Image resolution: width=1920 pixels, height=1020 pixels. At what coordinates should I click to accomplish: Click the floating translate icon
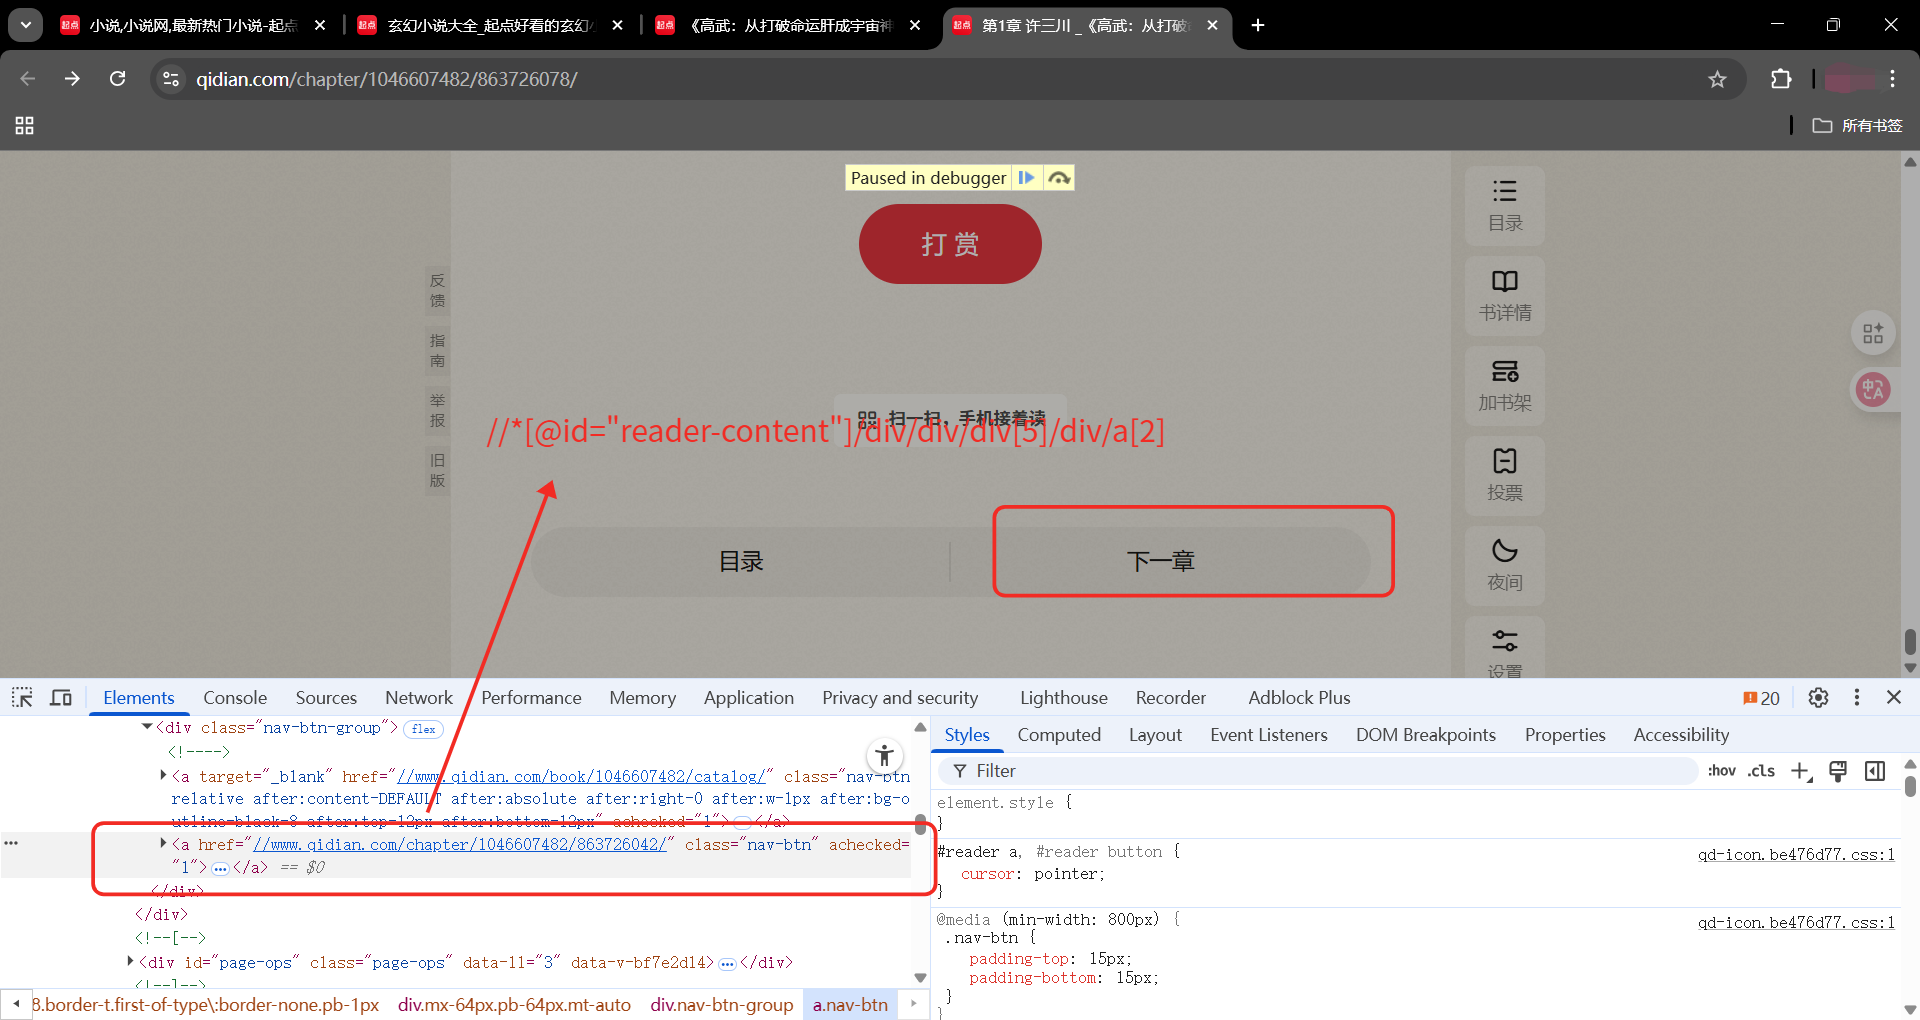pyautogui.click(x=1873, y=389)
